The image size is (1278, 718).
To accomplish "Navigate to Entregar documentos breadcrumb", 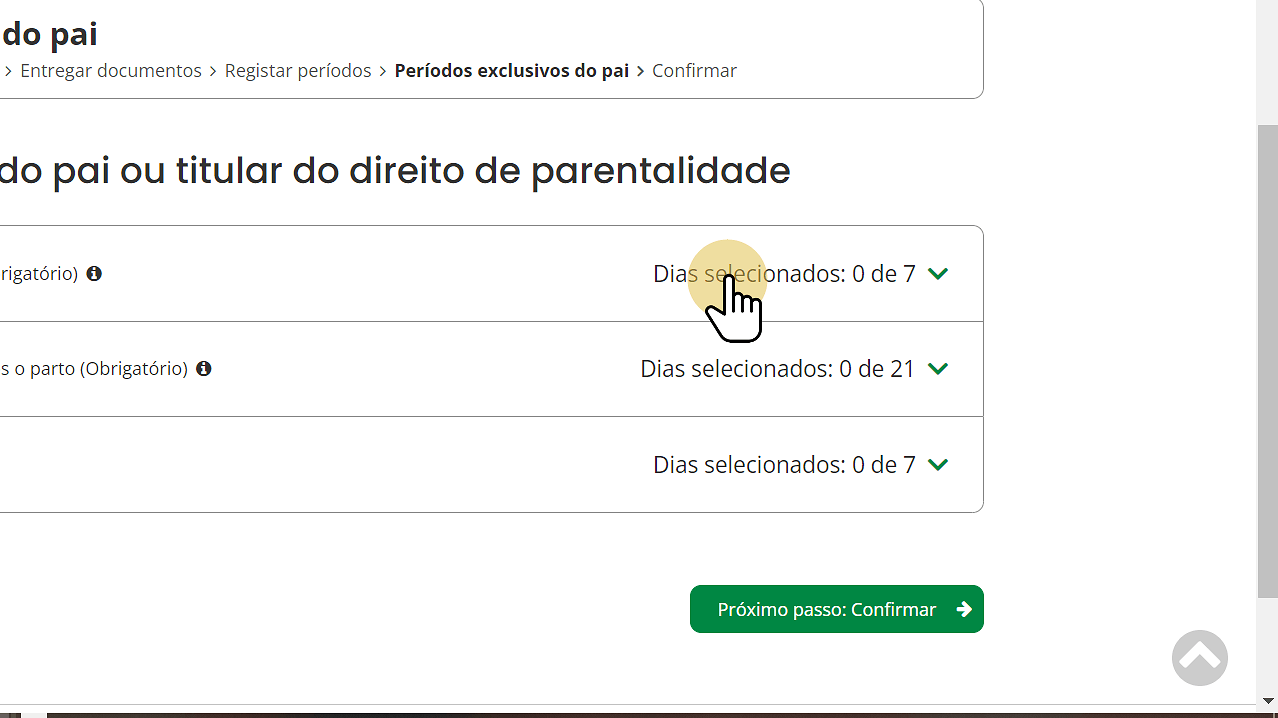I will pos(110,70).
